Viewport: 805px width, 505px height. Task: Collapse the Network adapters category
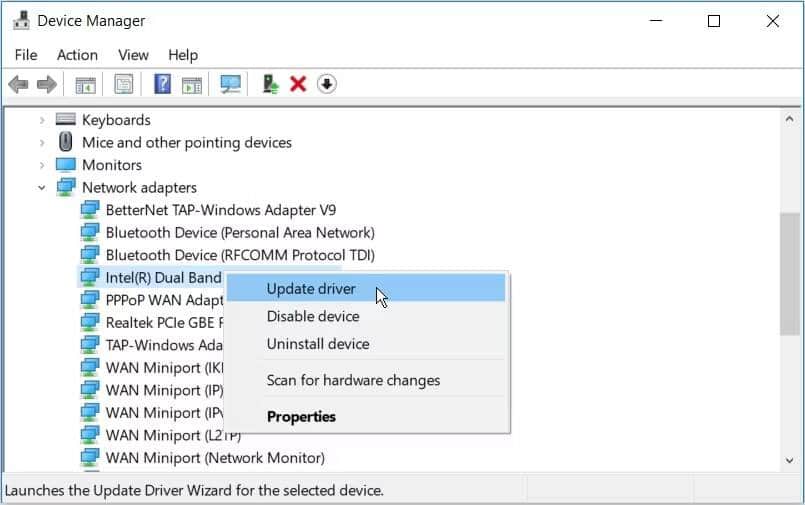(42, 188)
